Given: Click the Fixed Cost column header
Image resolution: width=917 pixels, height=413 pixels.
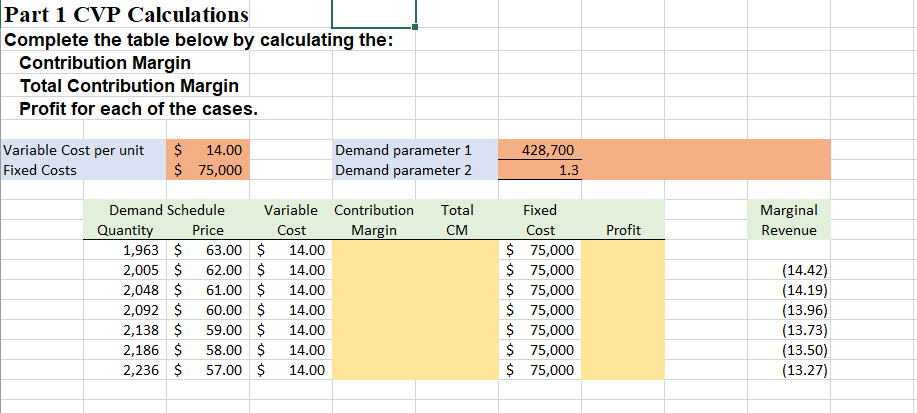Looking at the screenshot, I should pos(540,220).
